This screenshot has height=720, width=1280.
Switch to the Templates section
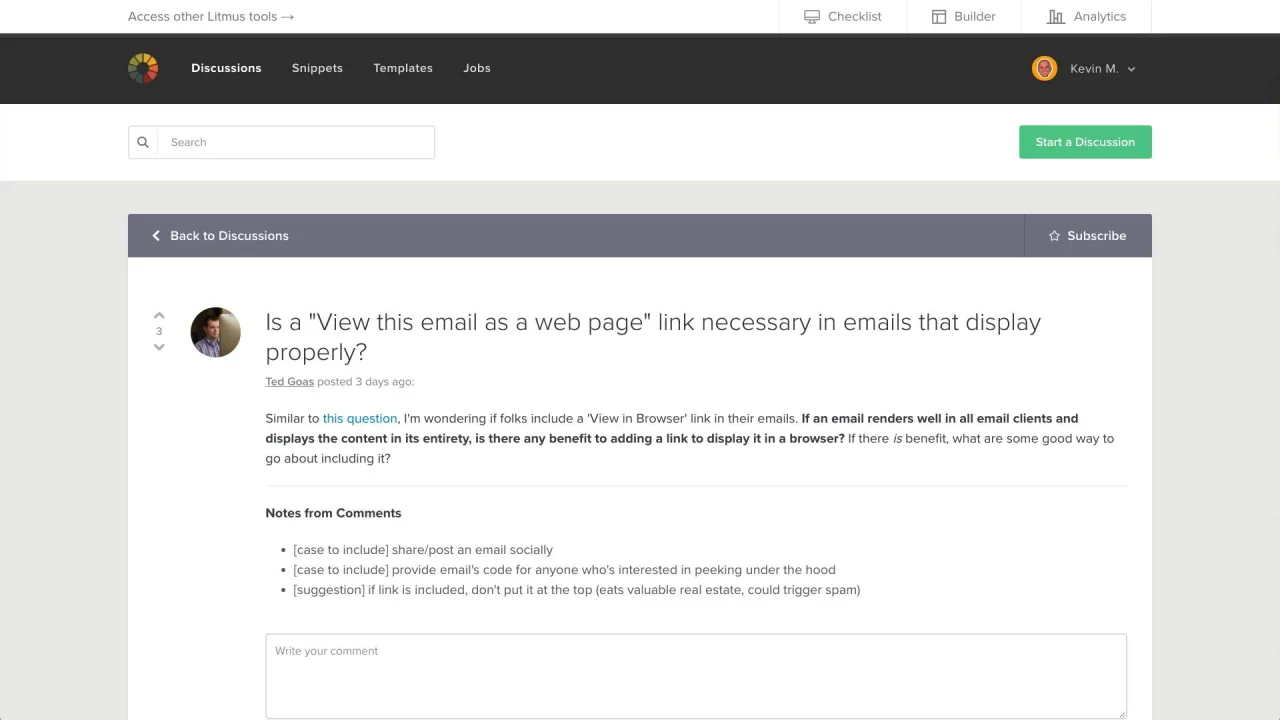(403, 68)
